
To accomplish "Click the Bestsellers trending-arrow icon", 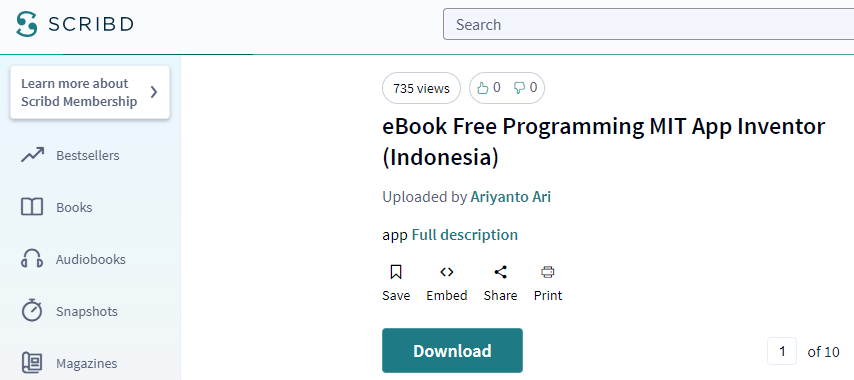I will pyautogui.click(x=32, y=156).
